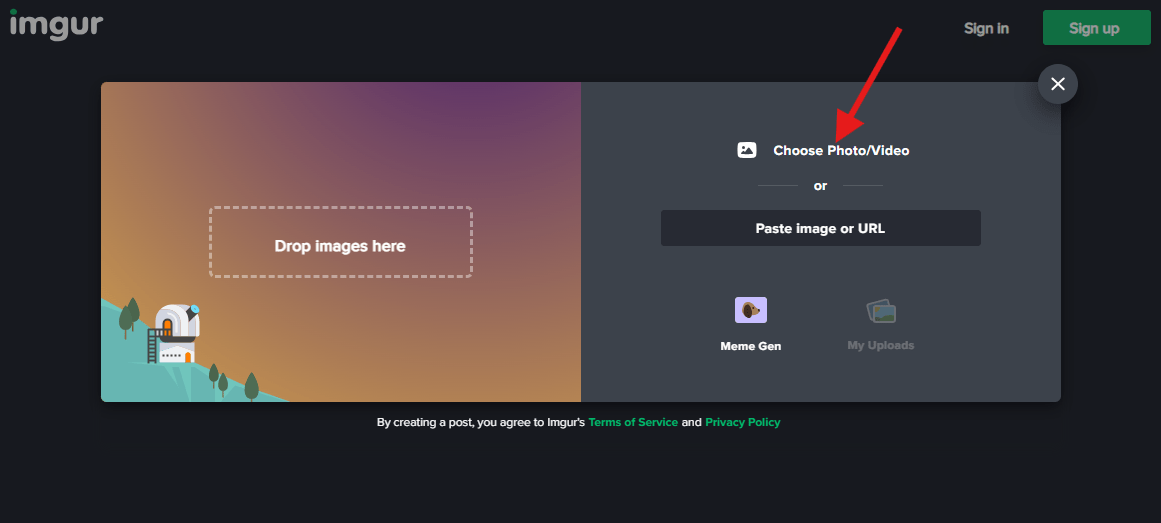Screen dimensions: 1161x523
Task: Click the small trees beside the observatory
Action: point(128,316)
